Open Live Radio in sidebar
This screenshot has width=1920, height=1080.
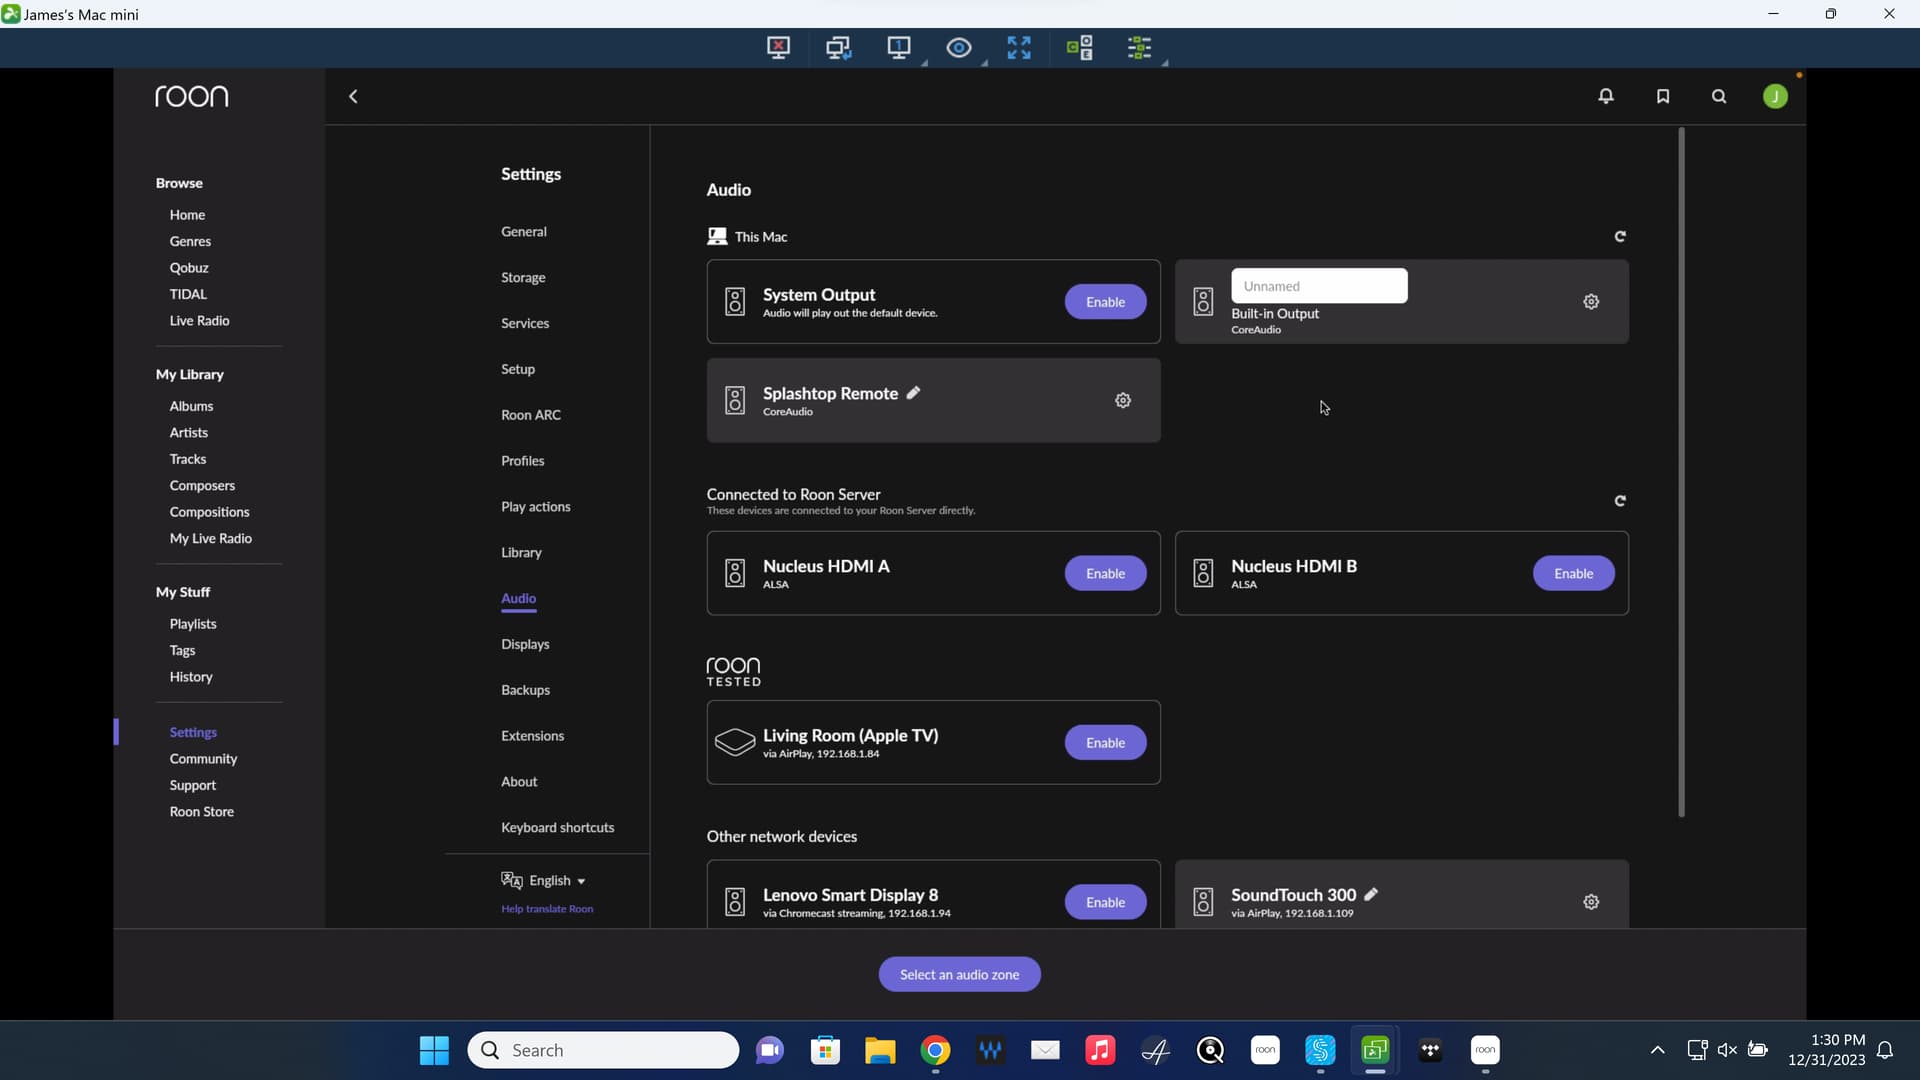pyautogui.click(x=199, y=321)
